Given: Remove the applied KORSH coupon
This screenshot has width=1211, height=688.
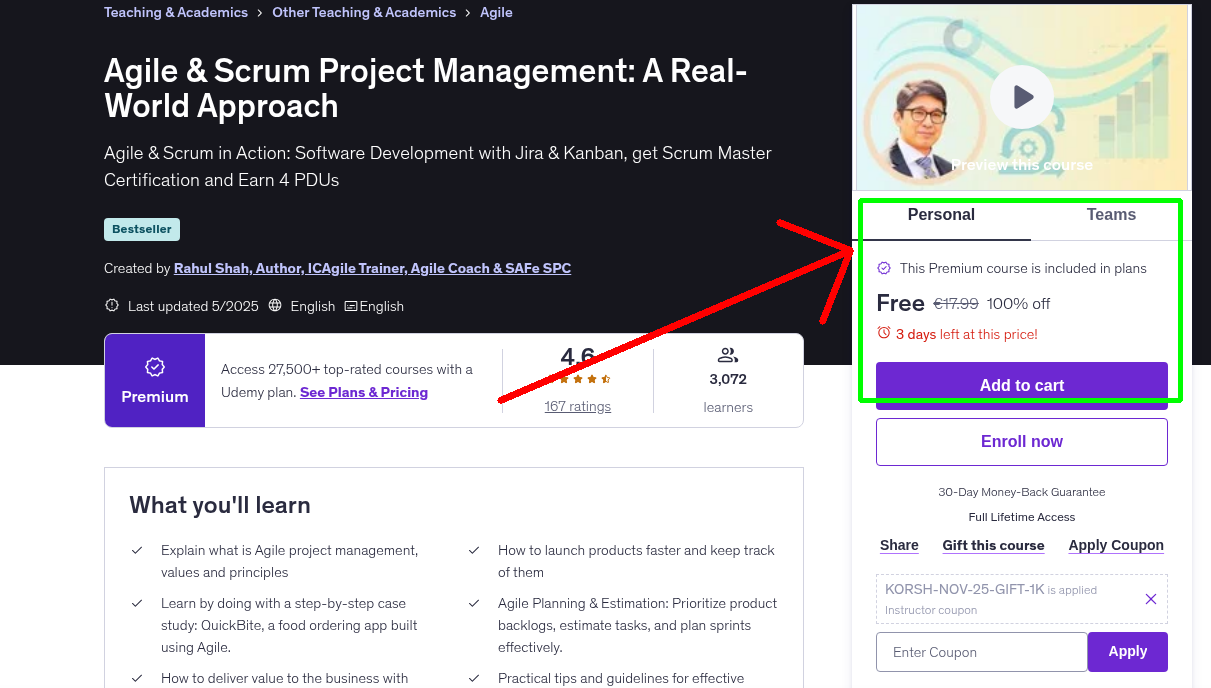Looking at the screenshot, I should pyautogui.click(x=1151, y=598).
